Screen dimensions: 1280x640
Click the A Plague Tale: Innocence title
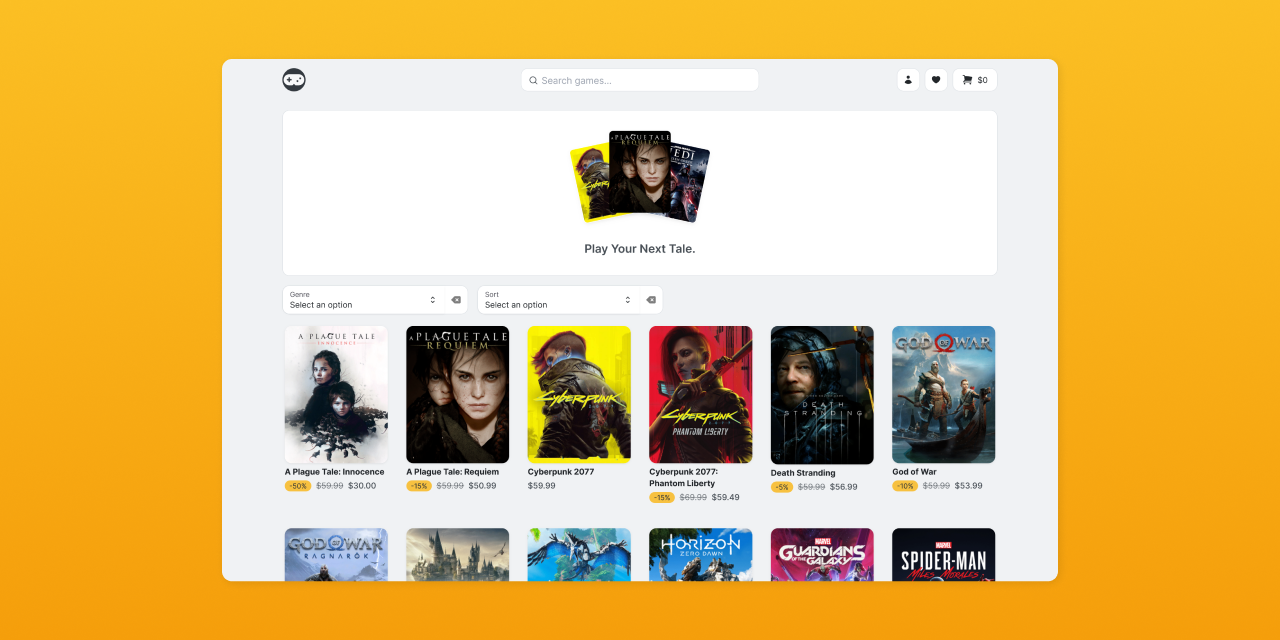click(x=335, y=472)
